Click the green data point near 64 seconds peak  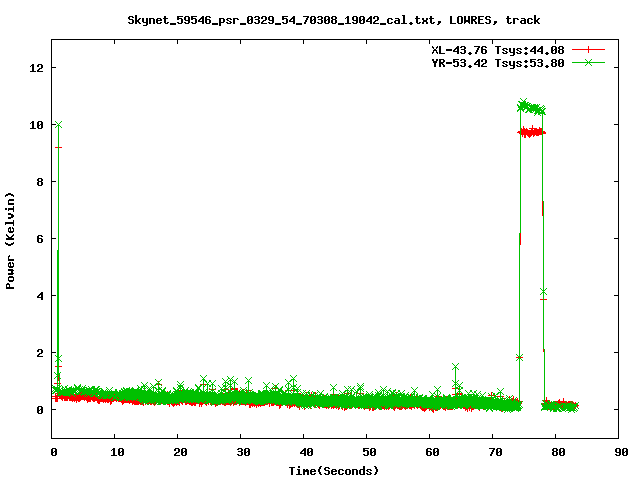(456, 367)
